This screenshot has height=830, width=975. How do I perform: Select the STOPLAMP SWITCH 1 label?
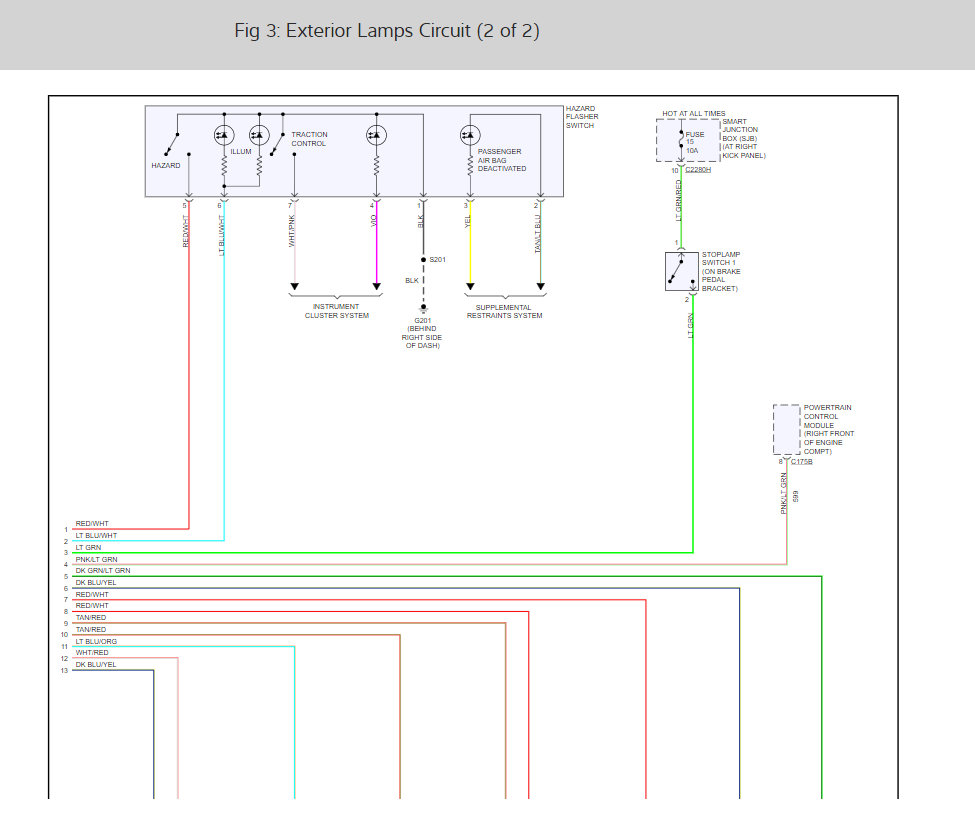(721, 272)
